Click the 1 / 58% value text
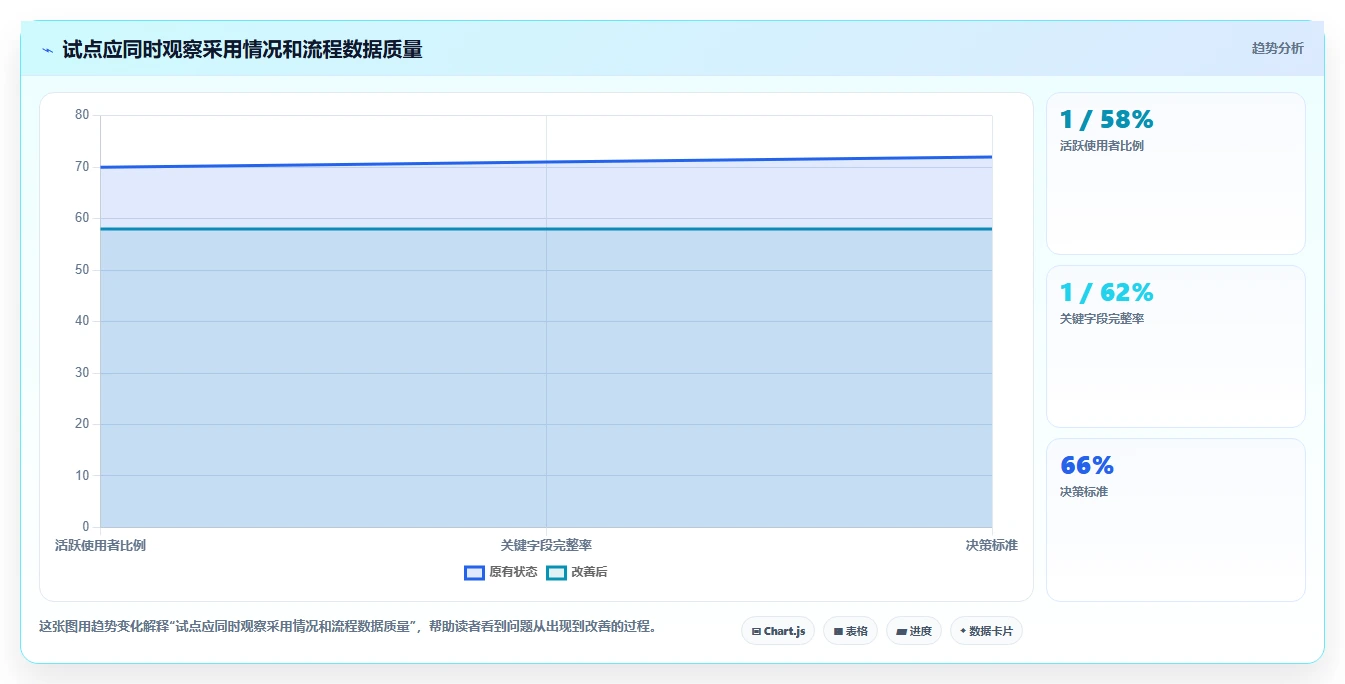Screen dimensions: 1345x684 click(1107, 119)
